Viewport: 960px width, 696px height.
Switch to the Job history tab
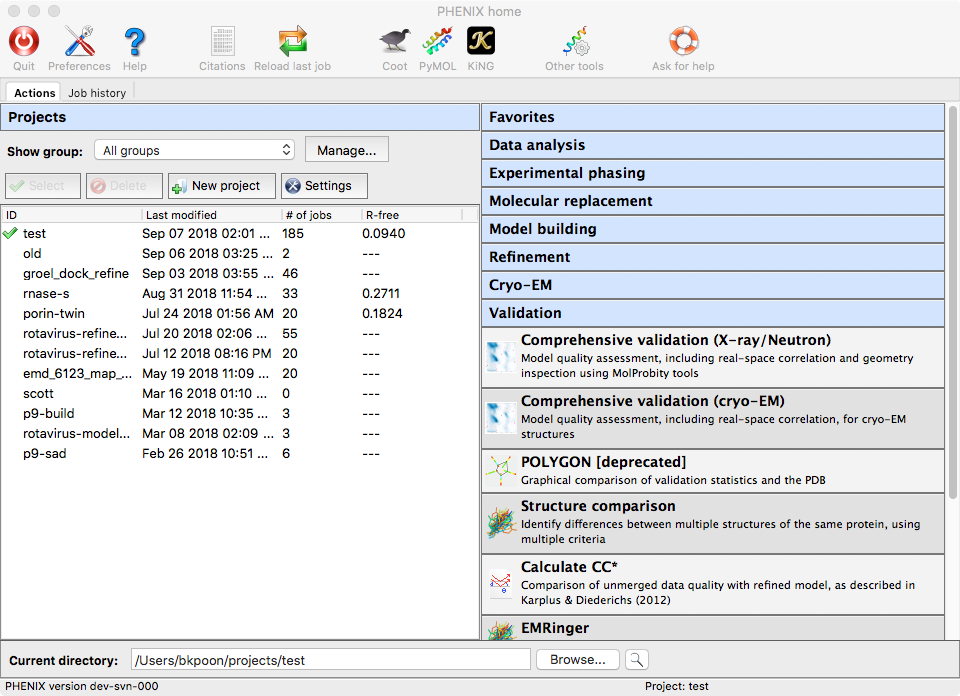(97, 93)
